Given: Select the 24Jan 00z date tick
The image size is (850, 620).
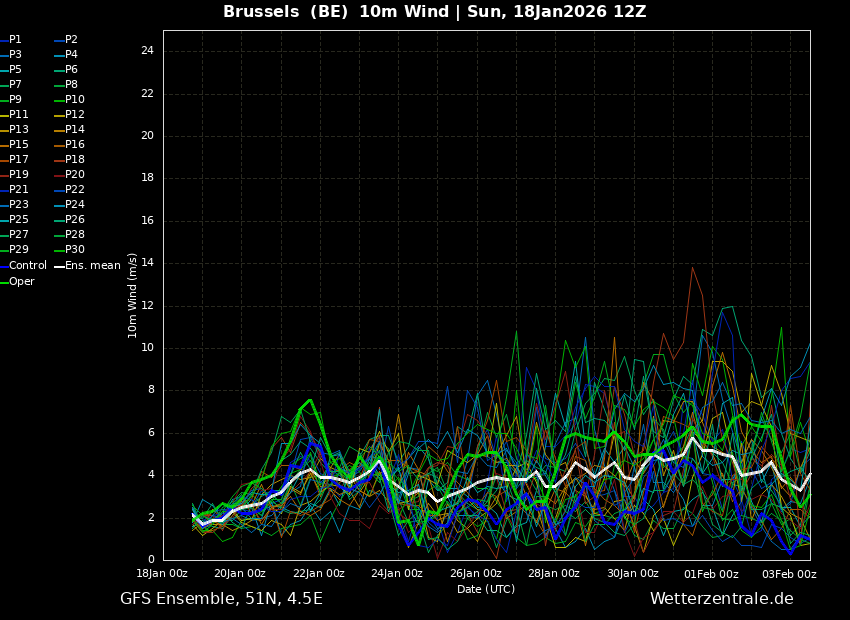Looking at the screenshot, I should (x=397, y=574).
